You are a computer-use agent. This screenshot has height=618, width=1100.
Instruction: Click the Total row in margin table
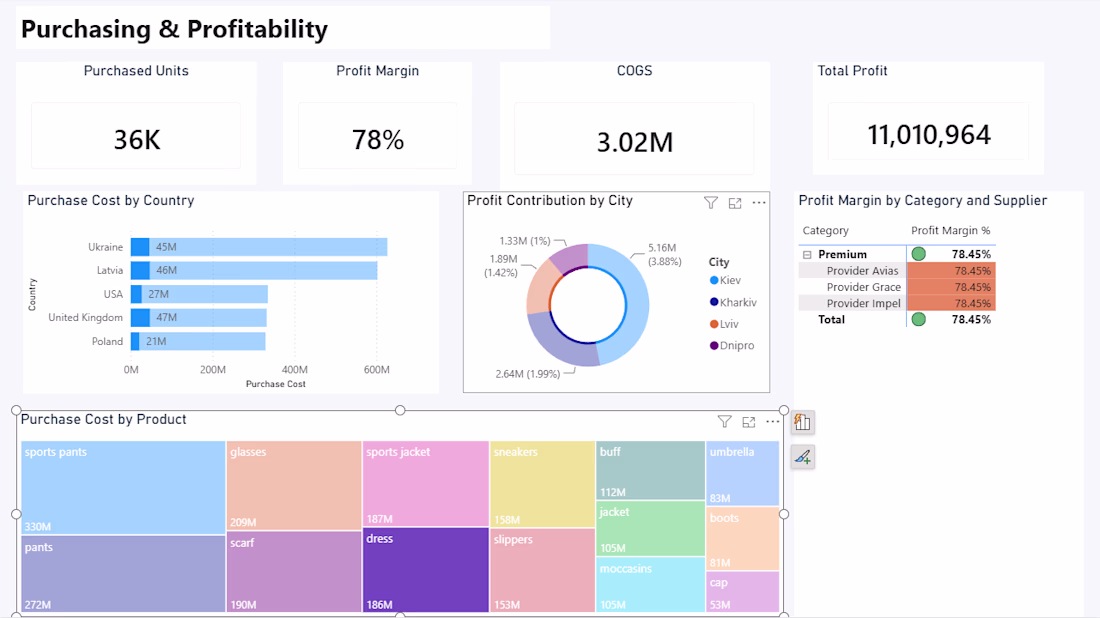[897, 319]
